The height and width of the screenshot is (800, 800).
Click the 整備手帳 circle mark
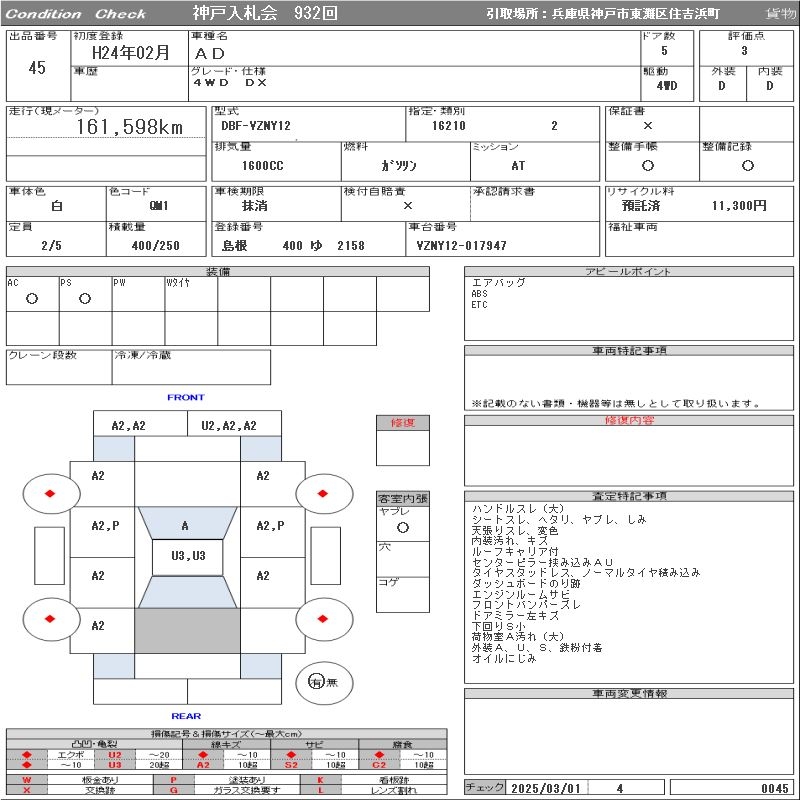coord(647,165)
